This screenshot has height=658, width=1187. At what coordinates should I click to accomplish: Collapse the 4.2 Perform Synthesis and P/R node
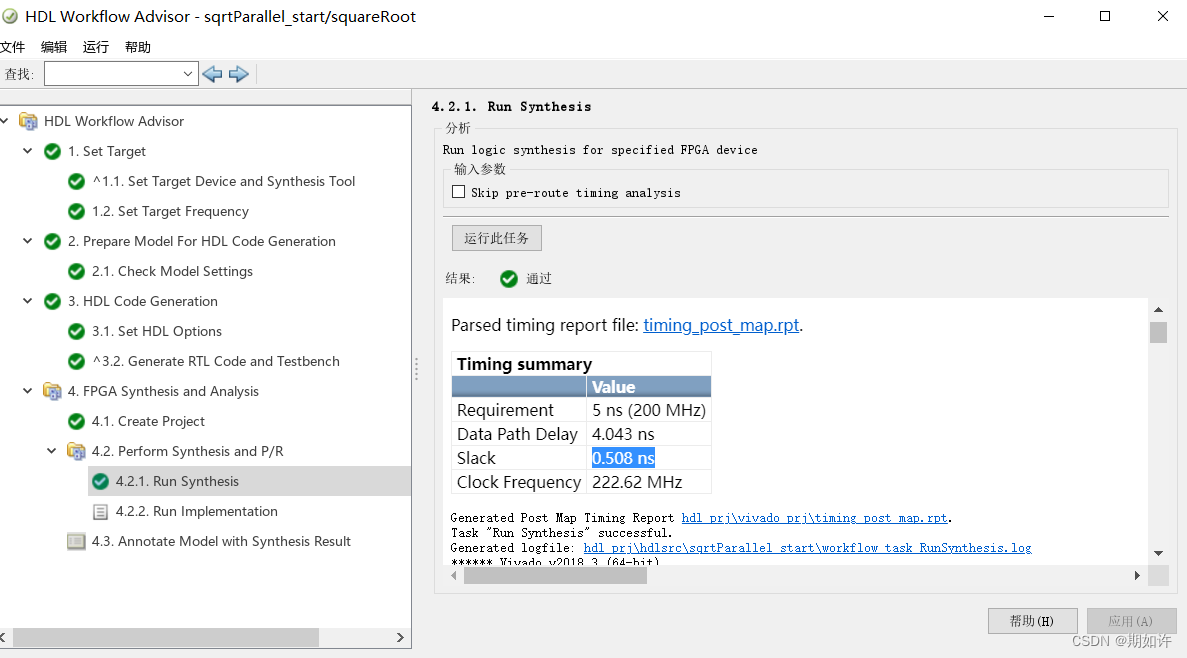pyautogui.click(x=51, y=451)
